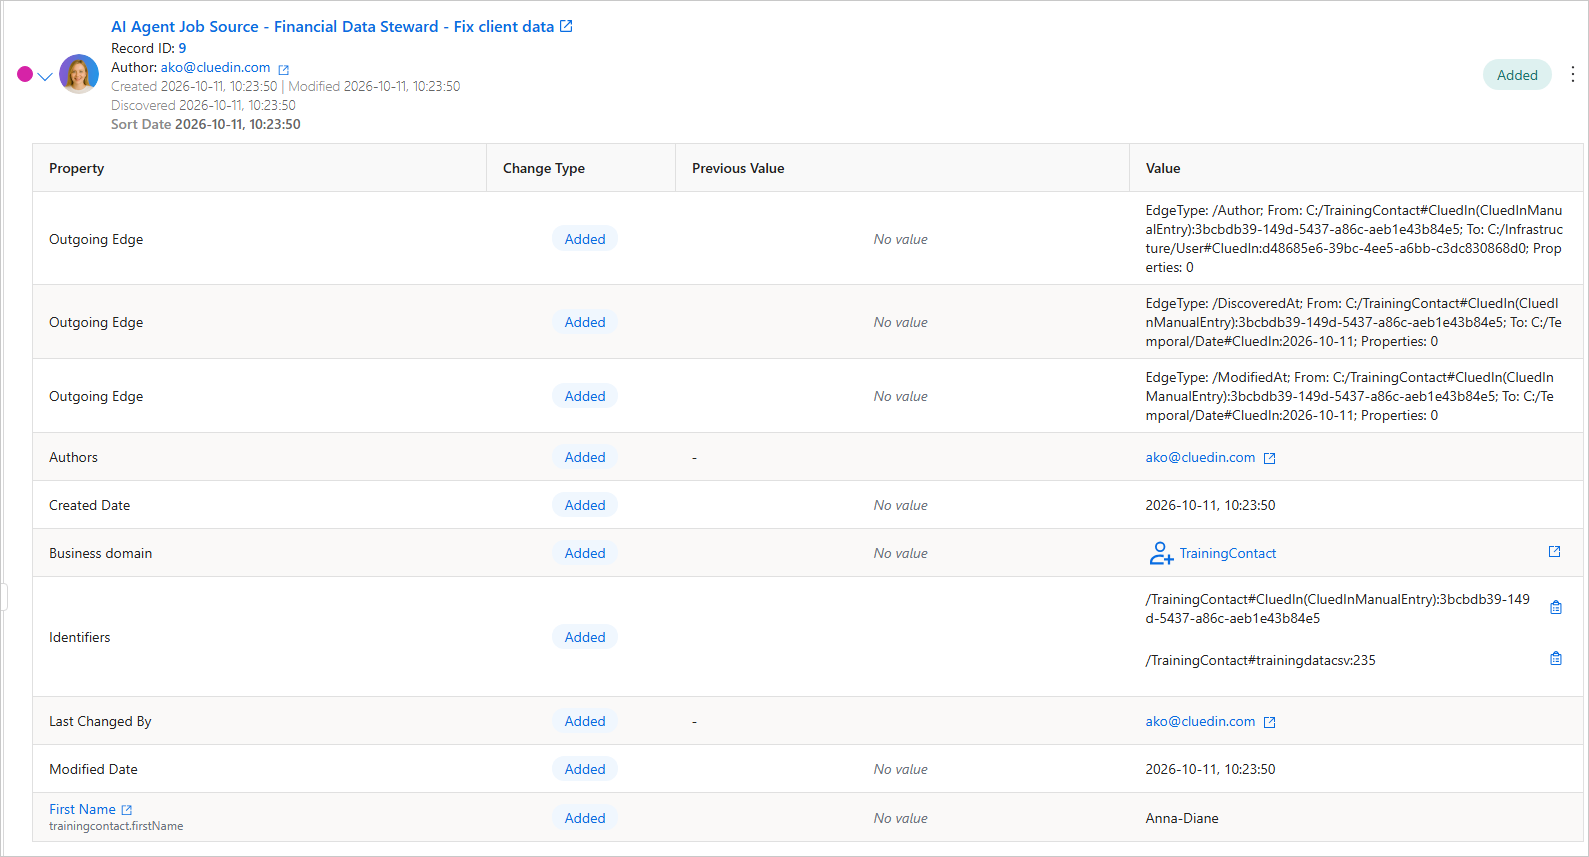Click the Last Changed By property label
Image resolution: width=1589 pixels, height=857 pixels.
[100, 721]
